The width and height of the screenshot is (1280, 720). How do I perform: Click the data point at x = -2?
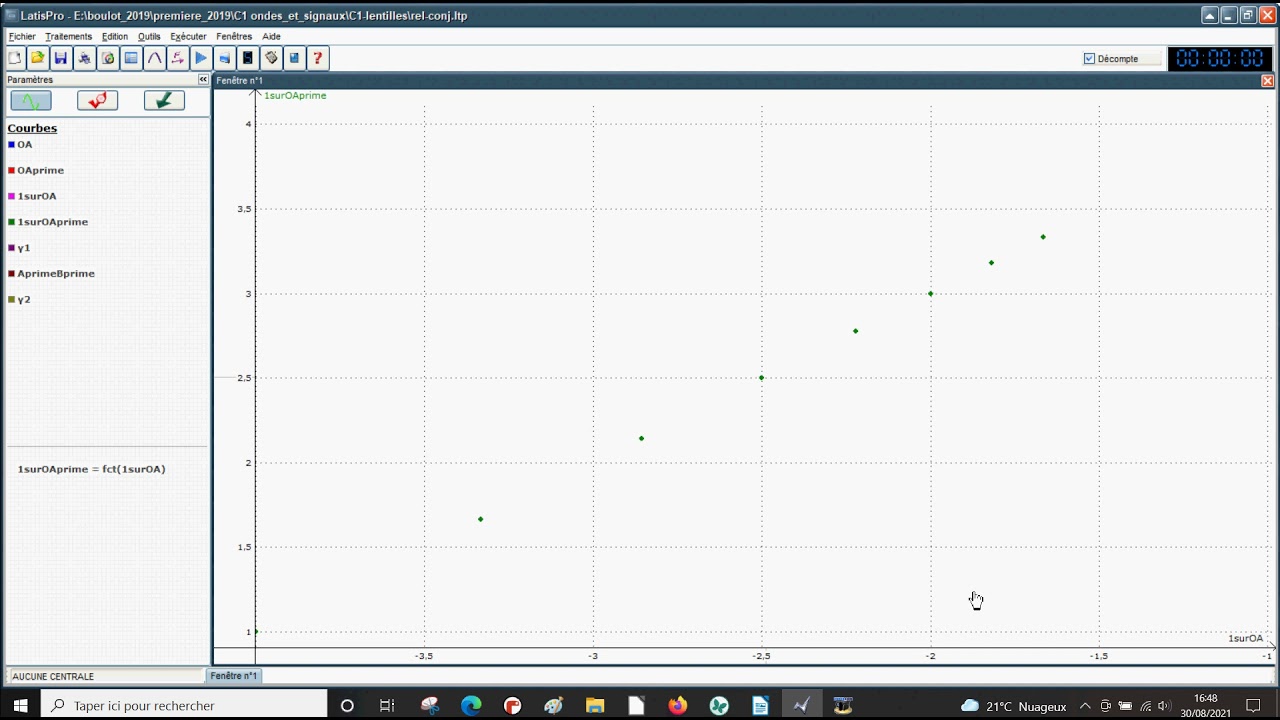point(930,294)
